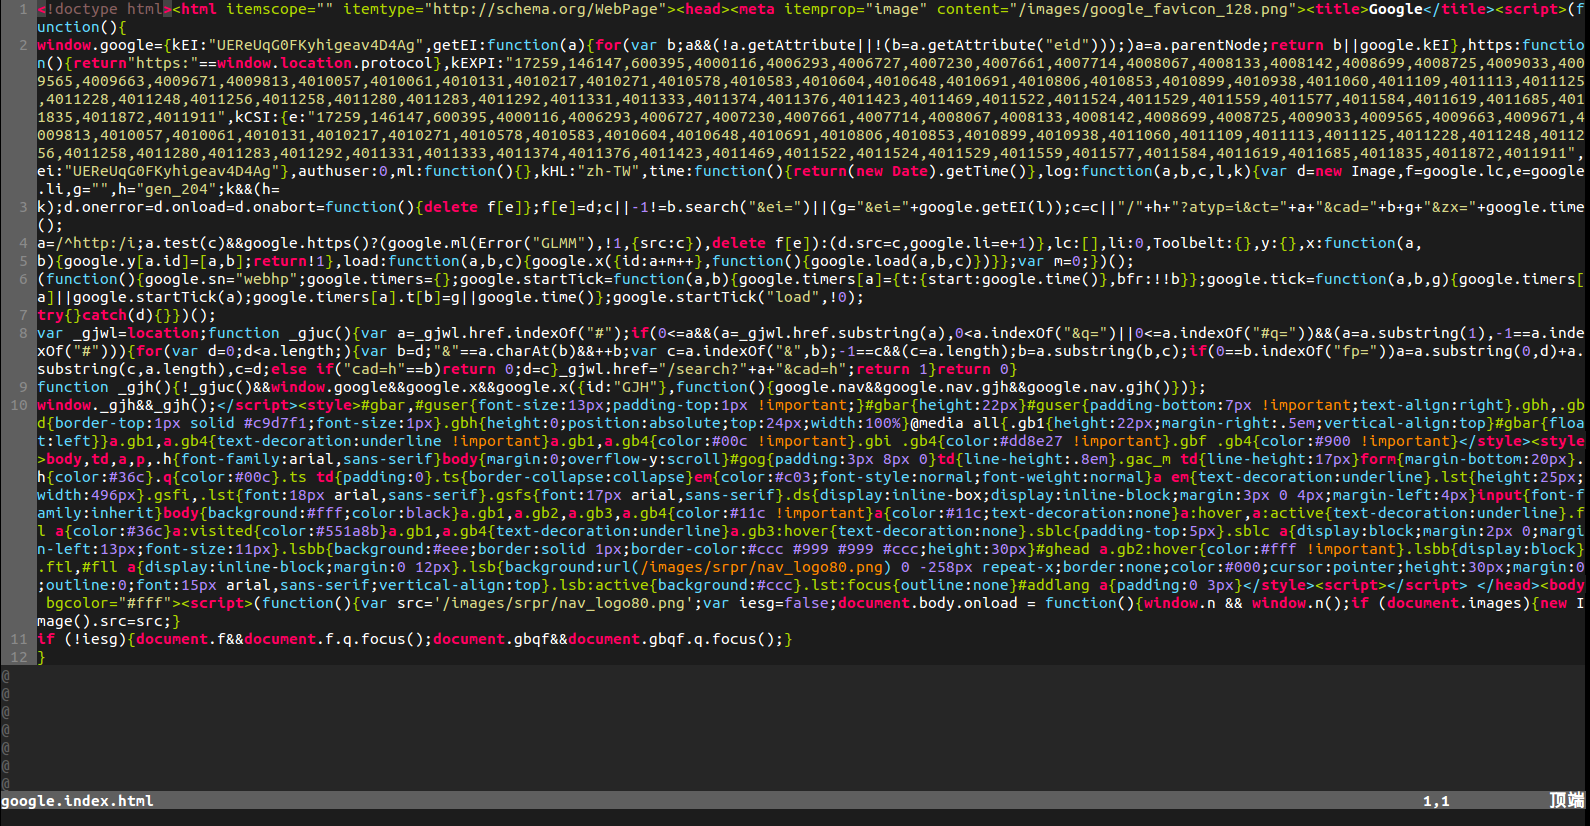
Task: Click the if (!iesg) condition
Action: pos(82,639)
